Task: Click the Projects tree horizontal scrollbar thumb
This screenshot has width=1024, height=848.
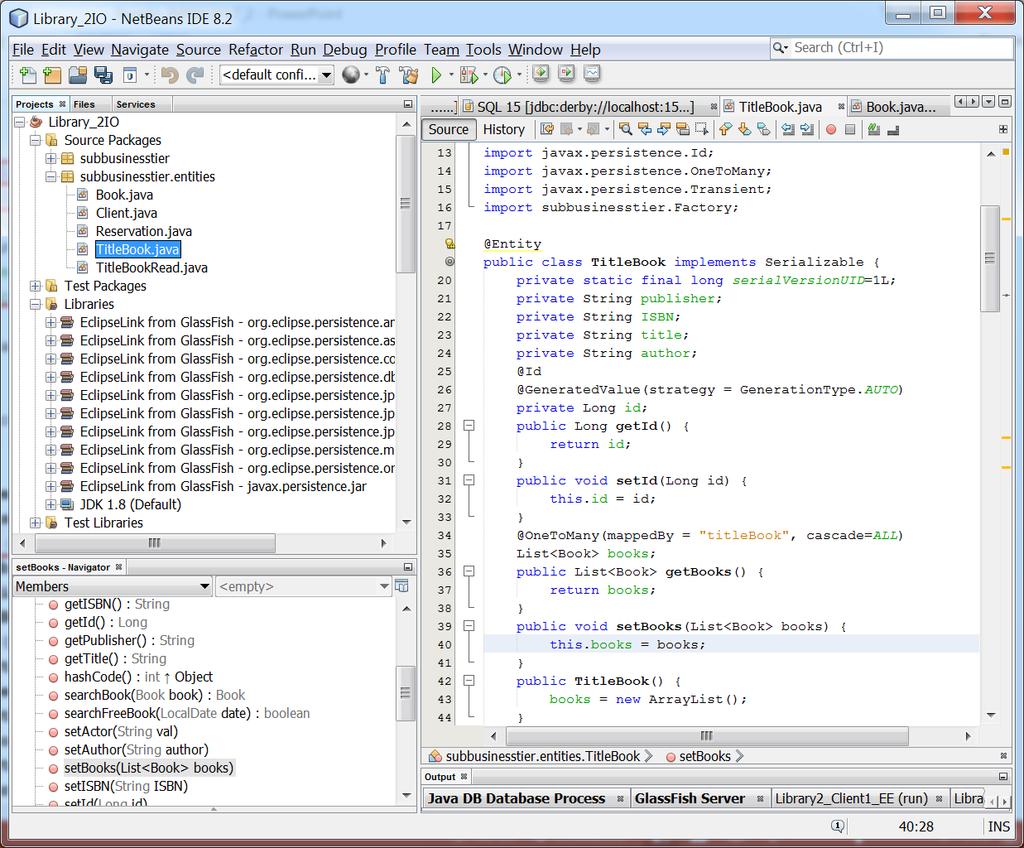Action: tap(155, 543)
